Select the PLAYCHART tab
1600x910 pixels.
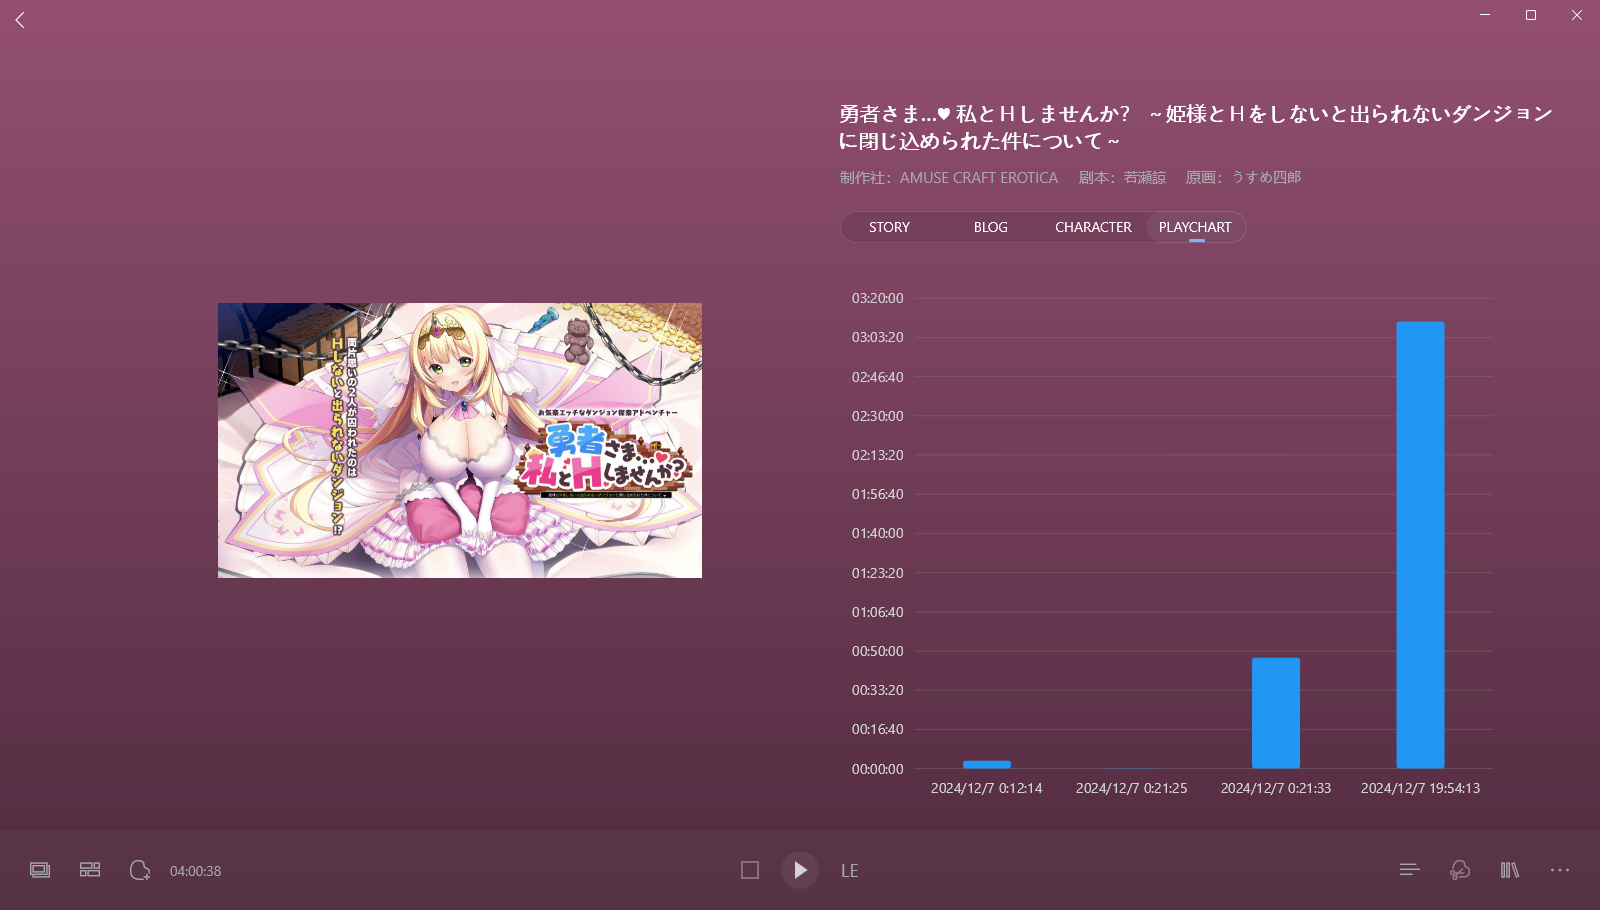(1195, 227)
